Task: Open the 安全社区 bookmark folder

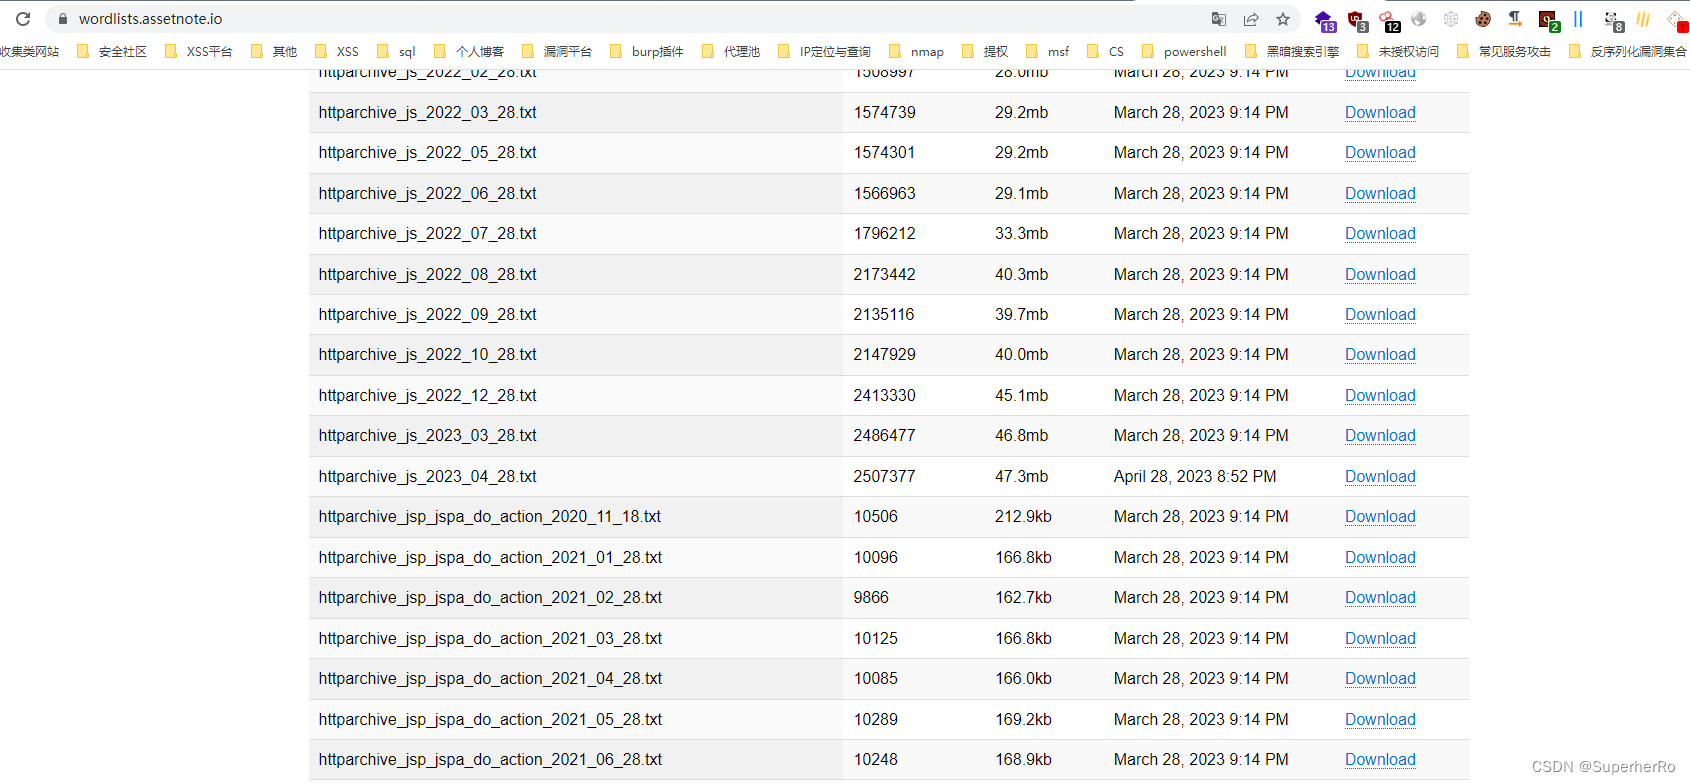Action: point(112,51)
